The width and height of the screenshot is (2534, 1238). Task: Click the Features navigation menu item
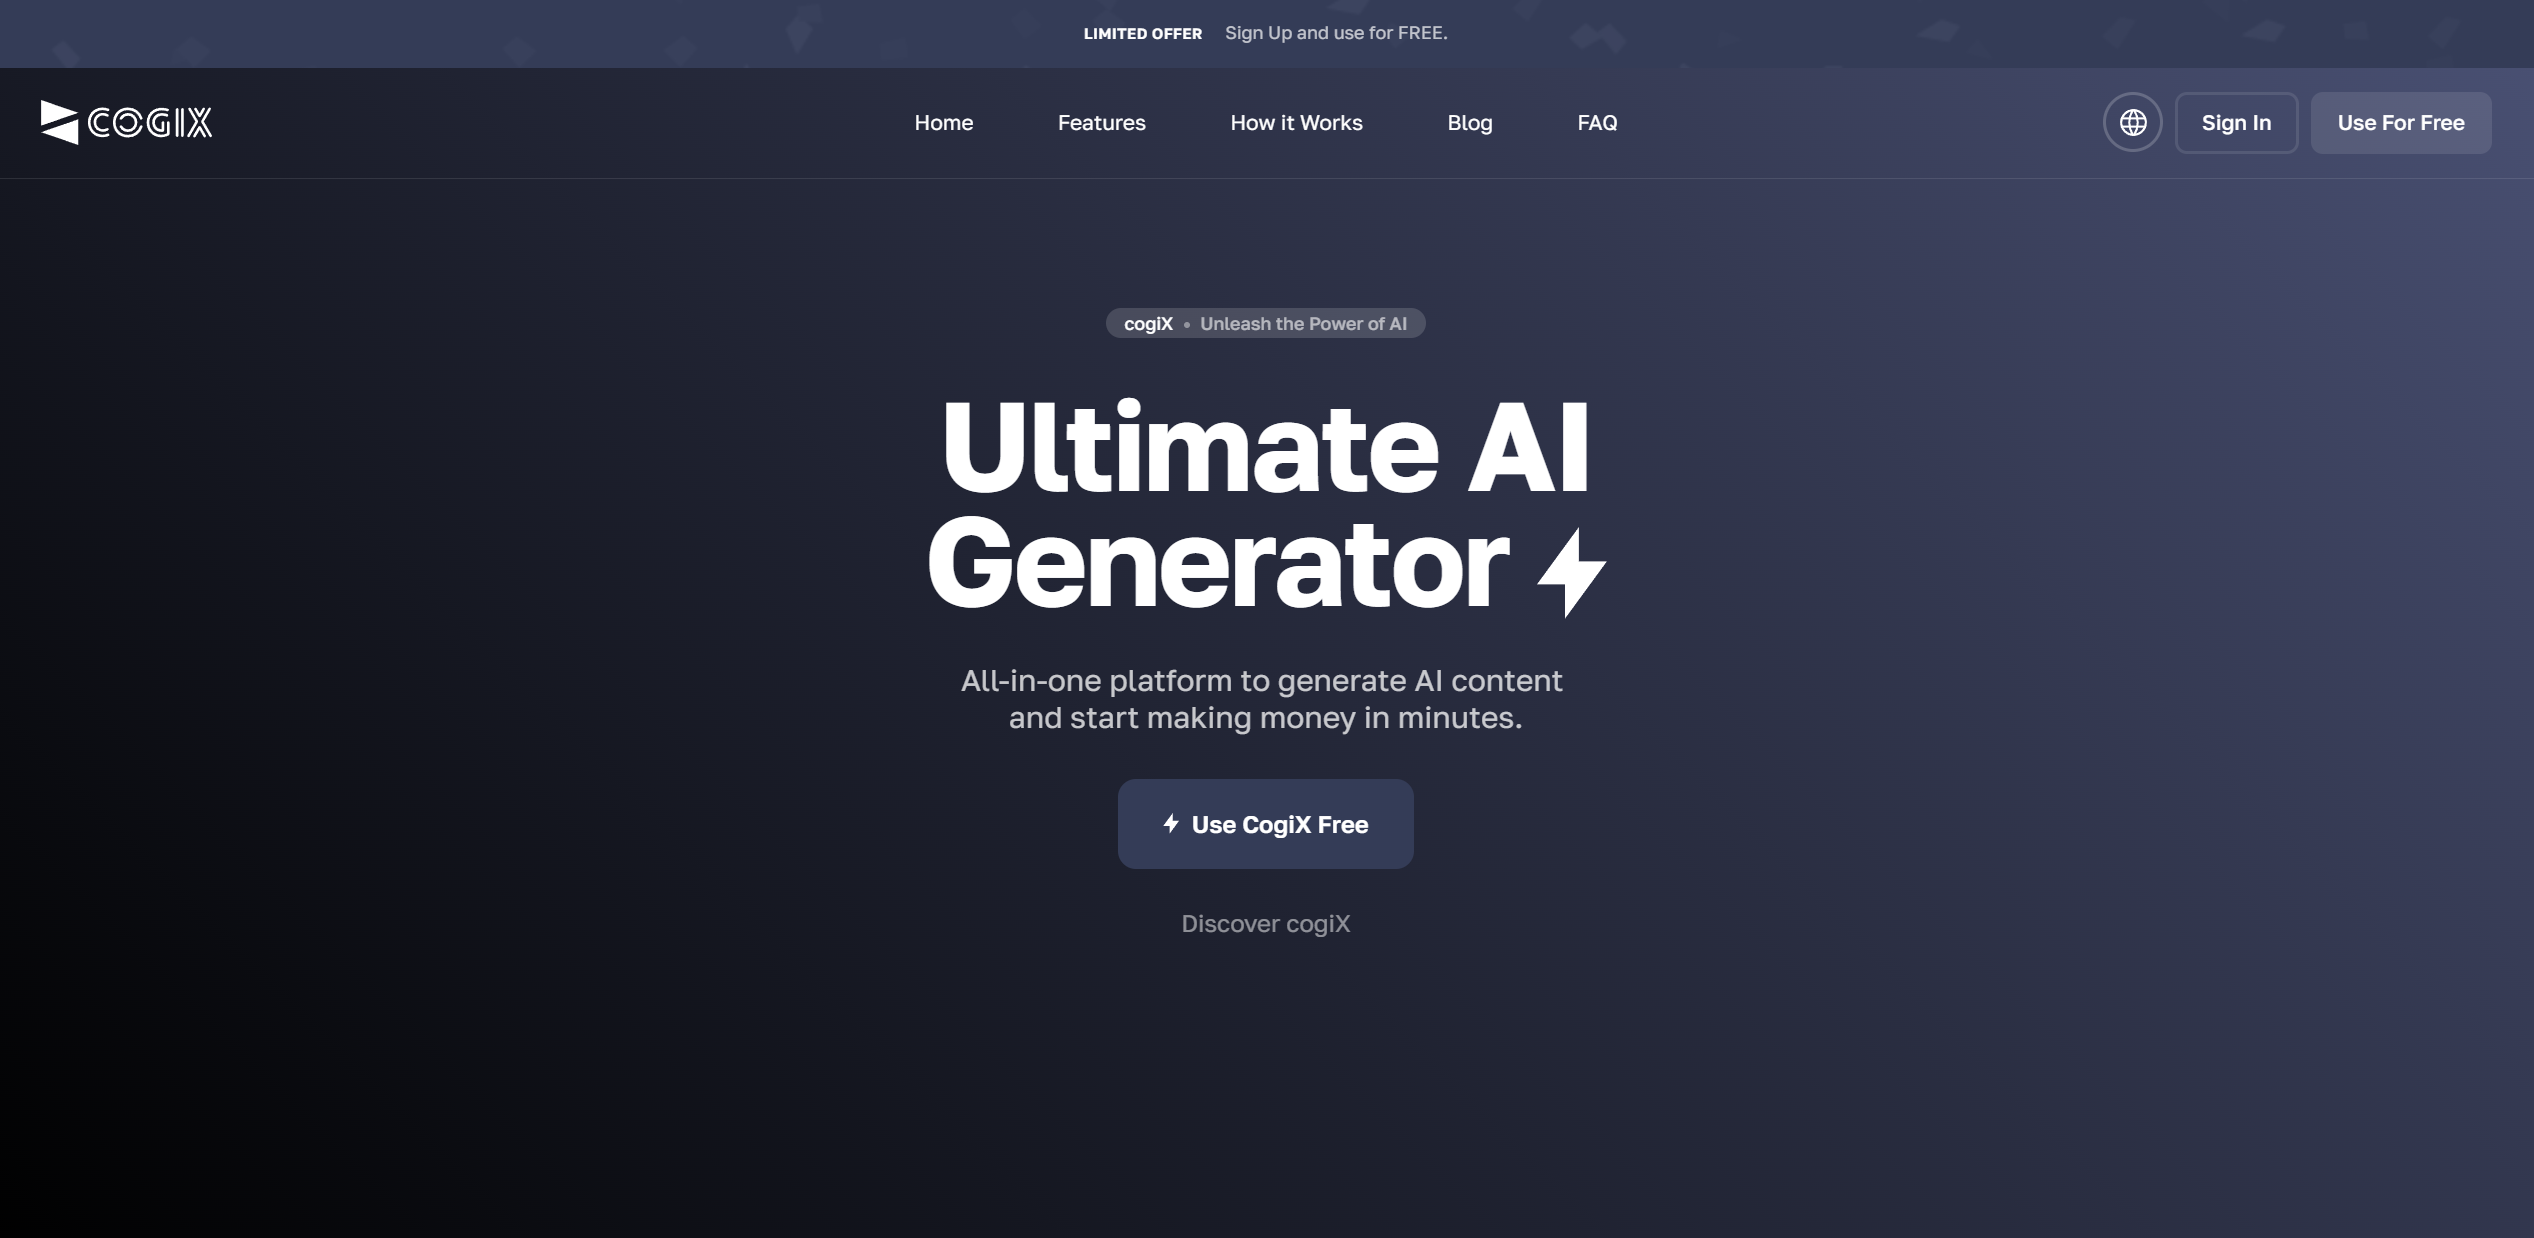[1101, 121]
